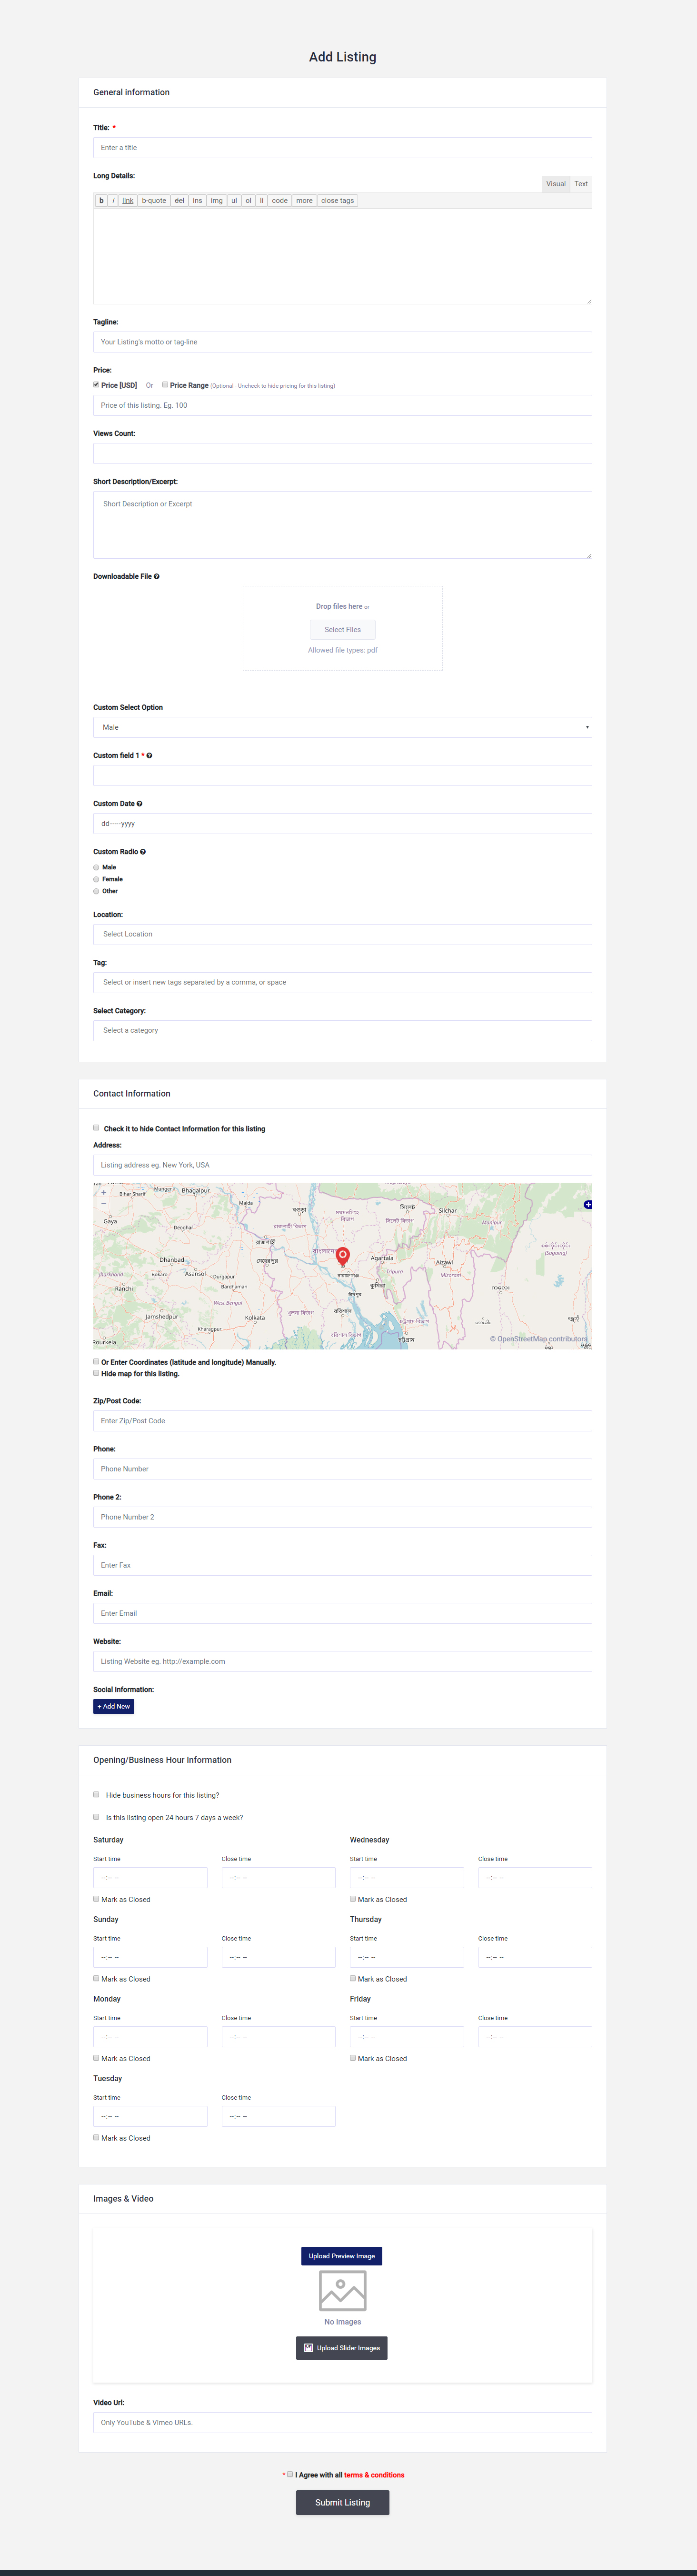This screenshot has width=697, height=2576.
Task: Click the b-quote toolbar button
Action: point(154,201)
